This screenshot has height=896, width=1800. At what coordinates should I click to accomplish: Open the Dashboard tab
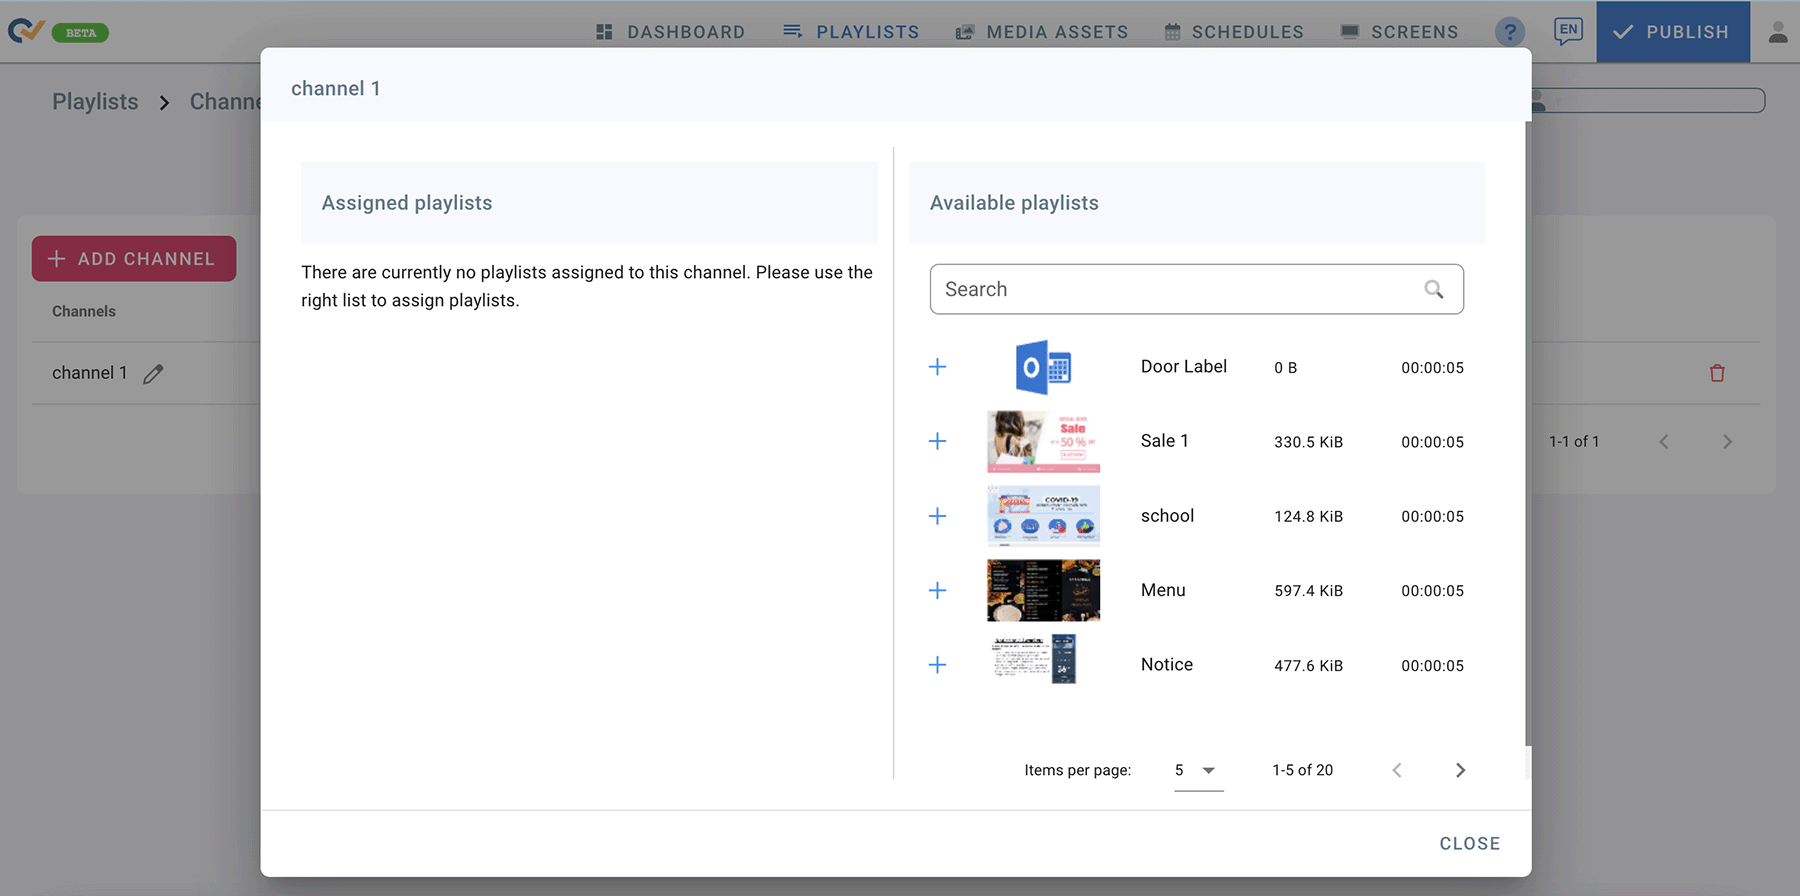pos(670,32)
